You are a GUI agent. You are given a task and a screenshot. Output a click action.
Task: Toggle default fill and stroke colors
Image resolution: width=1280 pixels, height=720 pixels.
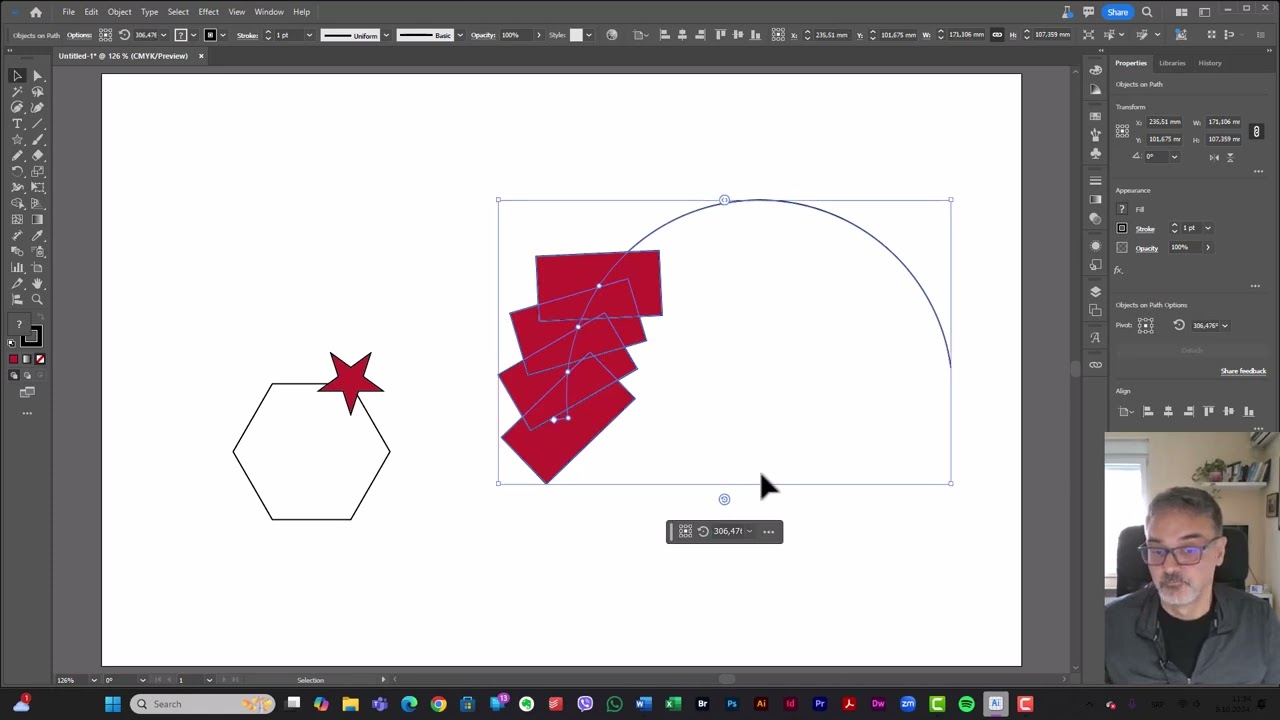[12, 343]
